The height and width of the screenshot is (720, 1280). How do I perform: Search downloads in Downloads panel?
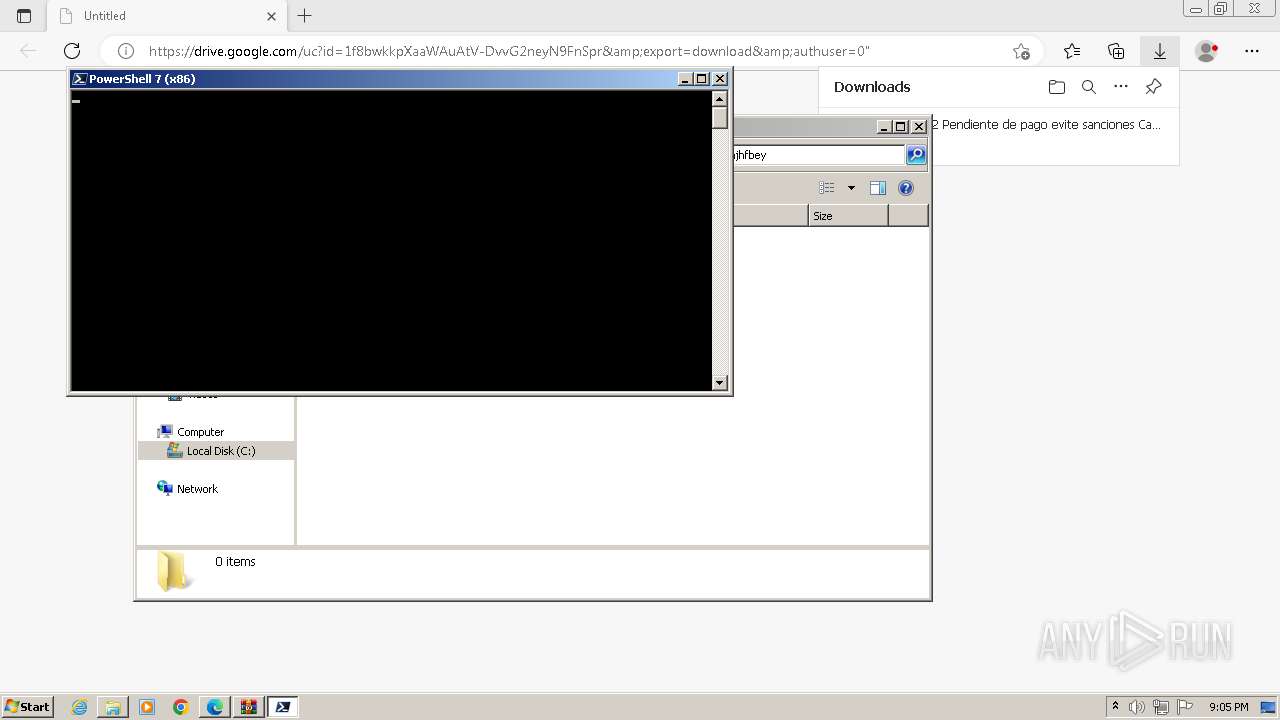point(1089,87)
